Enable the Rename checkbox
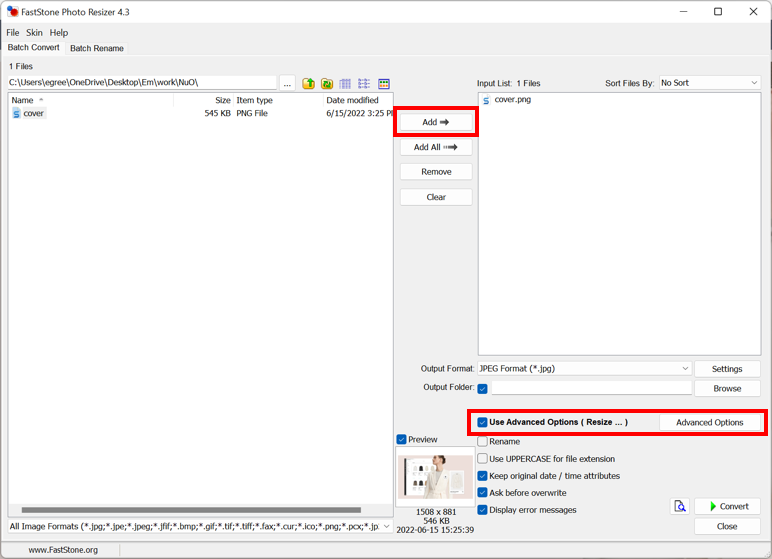The height and width of the screenshot is (559, 772). (482, 442)
